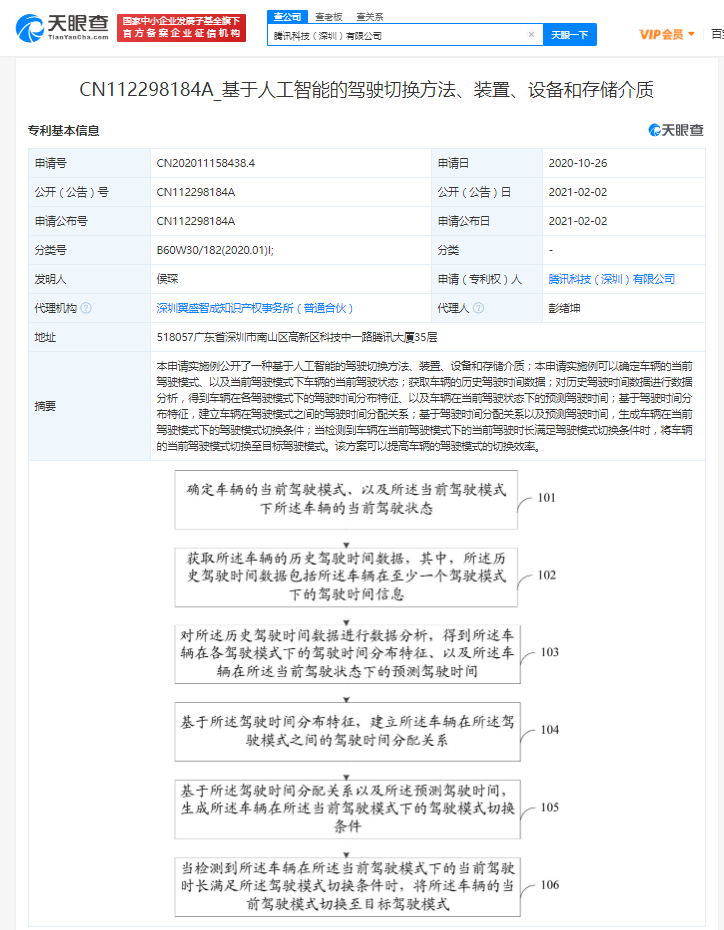Select inventor name 侯琛
This screenshot has height=930, width=724.
click(167, 279)
